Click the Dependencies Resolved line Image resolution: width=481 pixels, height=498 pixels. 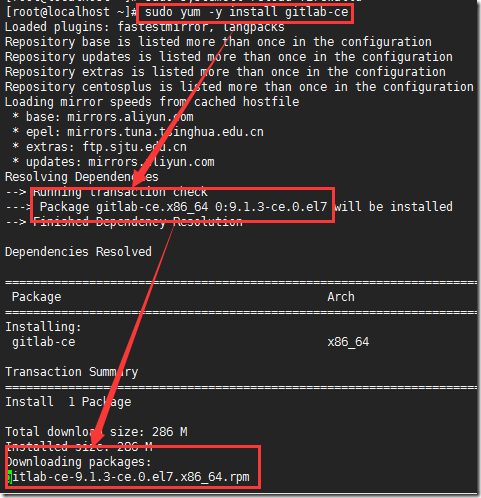pos(78,252)
